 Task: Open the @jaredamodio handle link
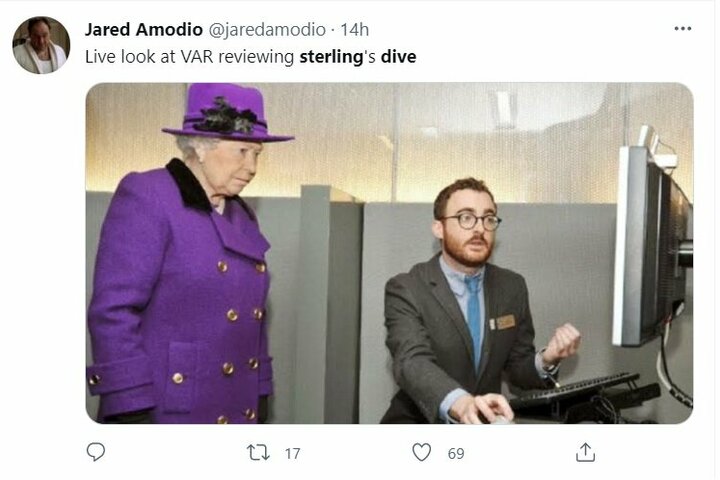click(267, 29)
